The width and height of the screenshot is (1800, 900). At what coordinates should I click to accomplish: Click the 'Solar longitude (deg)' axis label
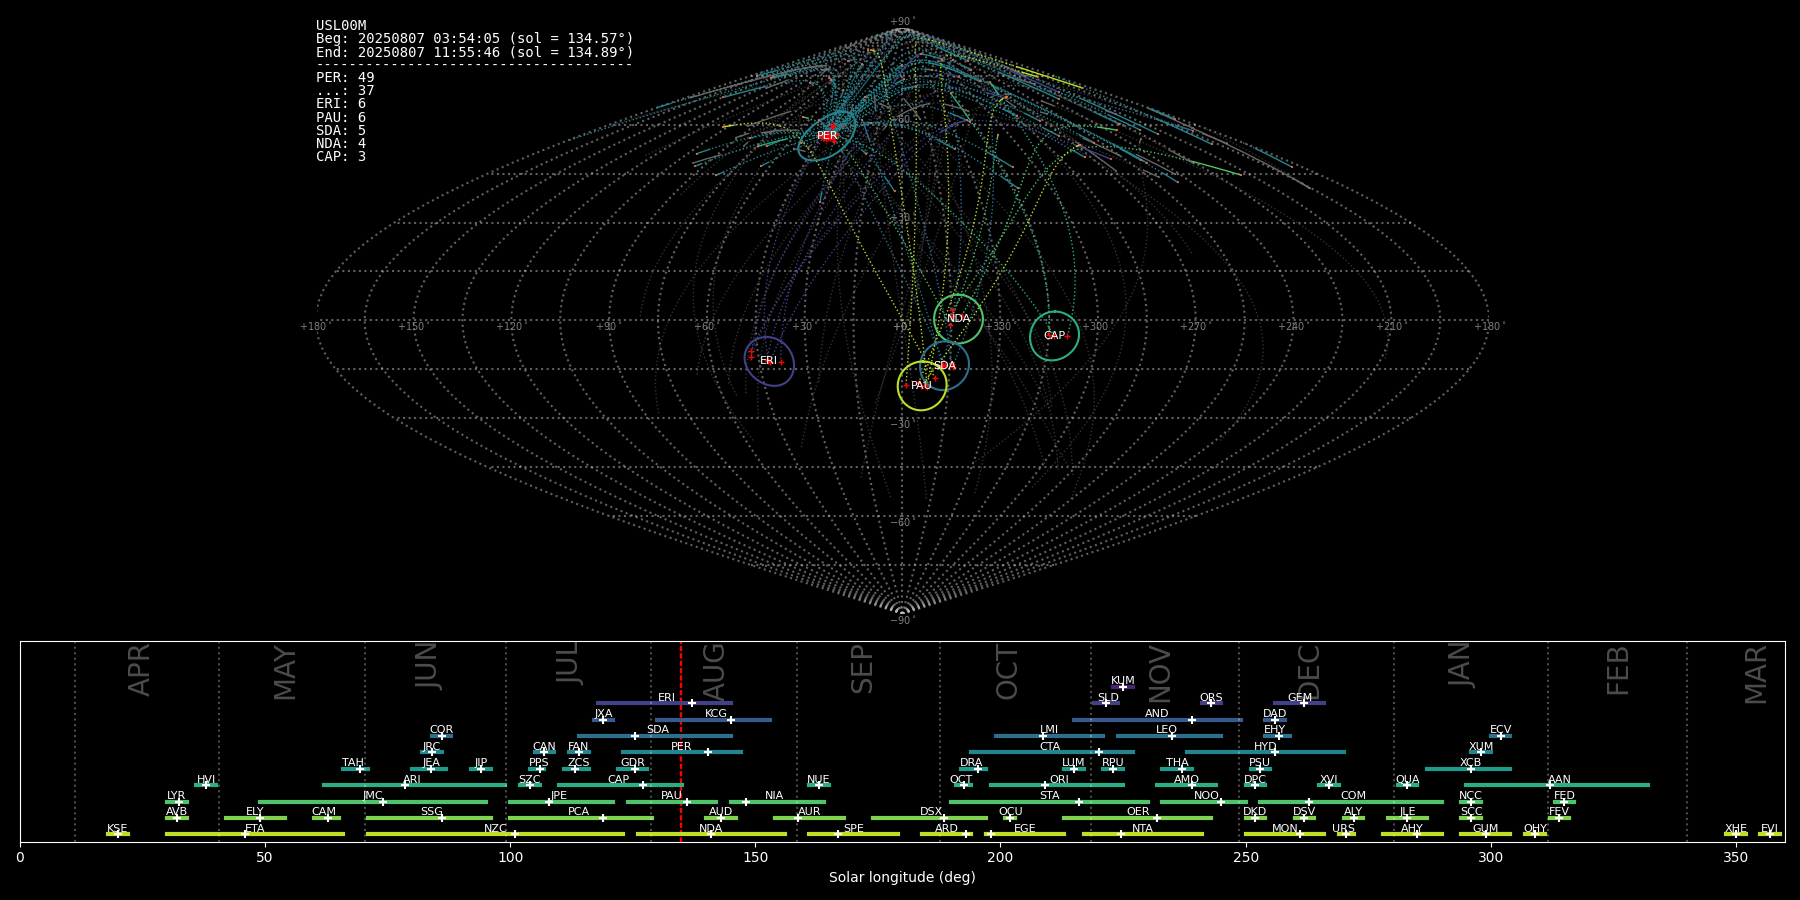pos(902,877)
